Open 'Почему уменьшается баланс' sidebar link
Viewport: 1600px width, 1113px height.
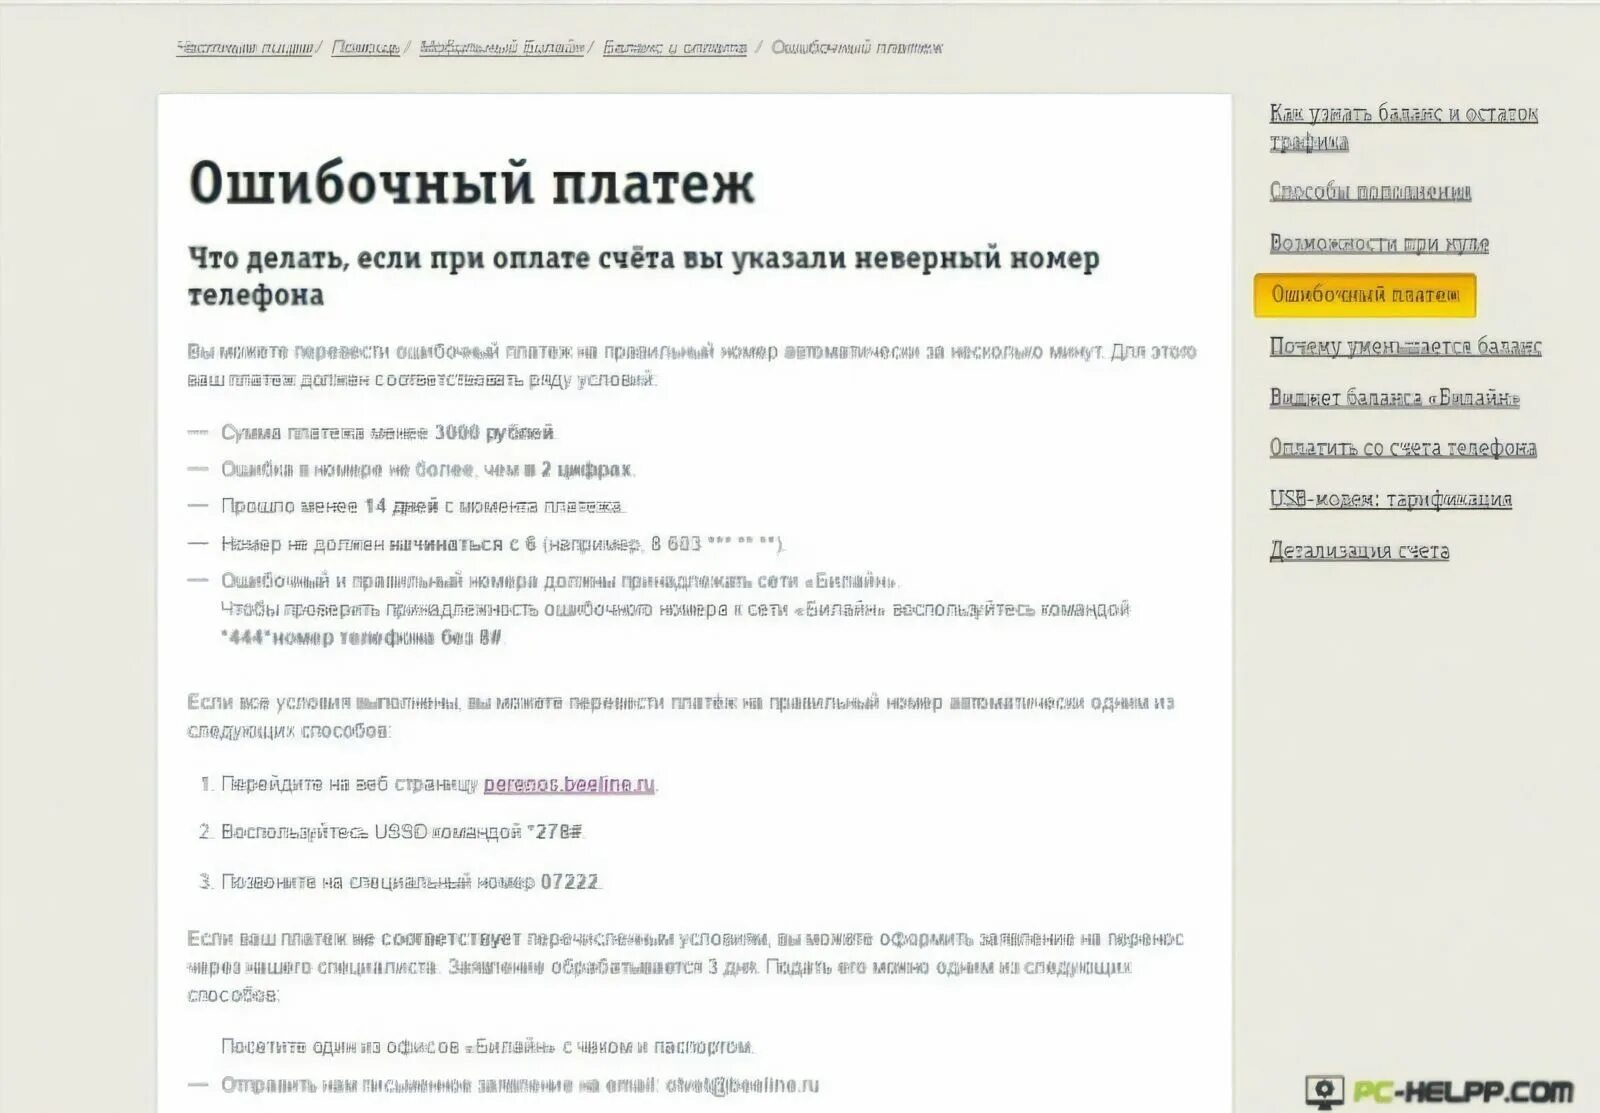point(1405,346)
